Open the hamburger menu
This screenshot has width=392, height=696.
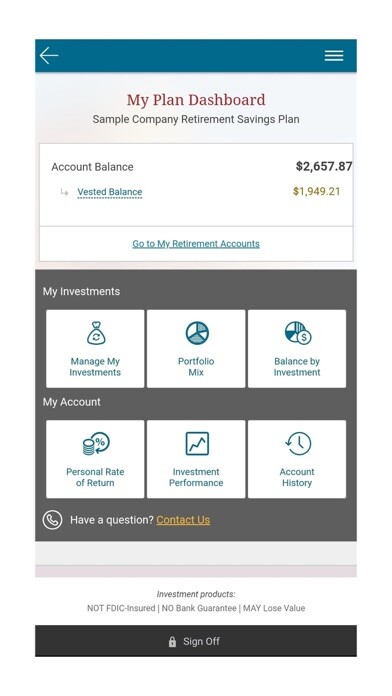coord(333,55)
